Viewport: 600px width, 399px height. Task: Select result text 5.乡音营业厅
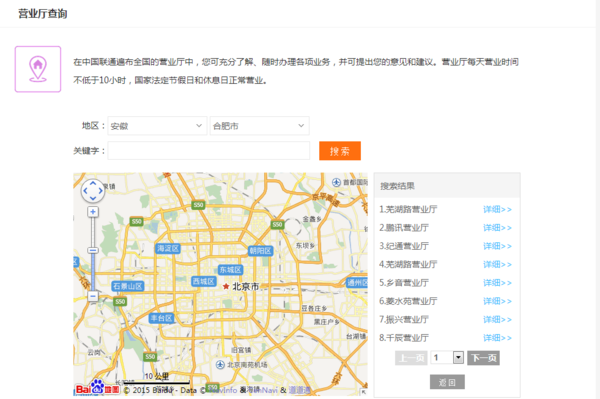click(x=404, y=283)
